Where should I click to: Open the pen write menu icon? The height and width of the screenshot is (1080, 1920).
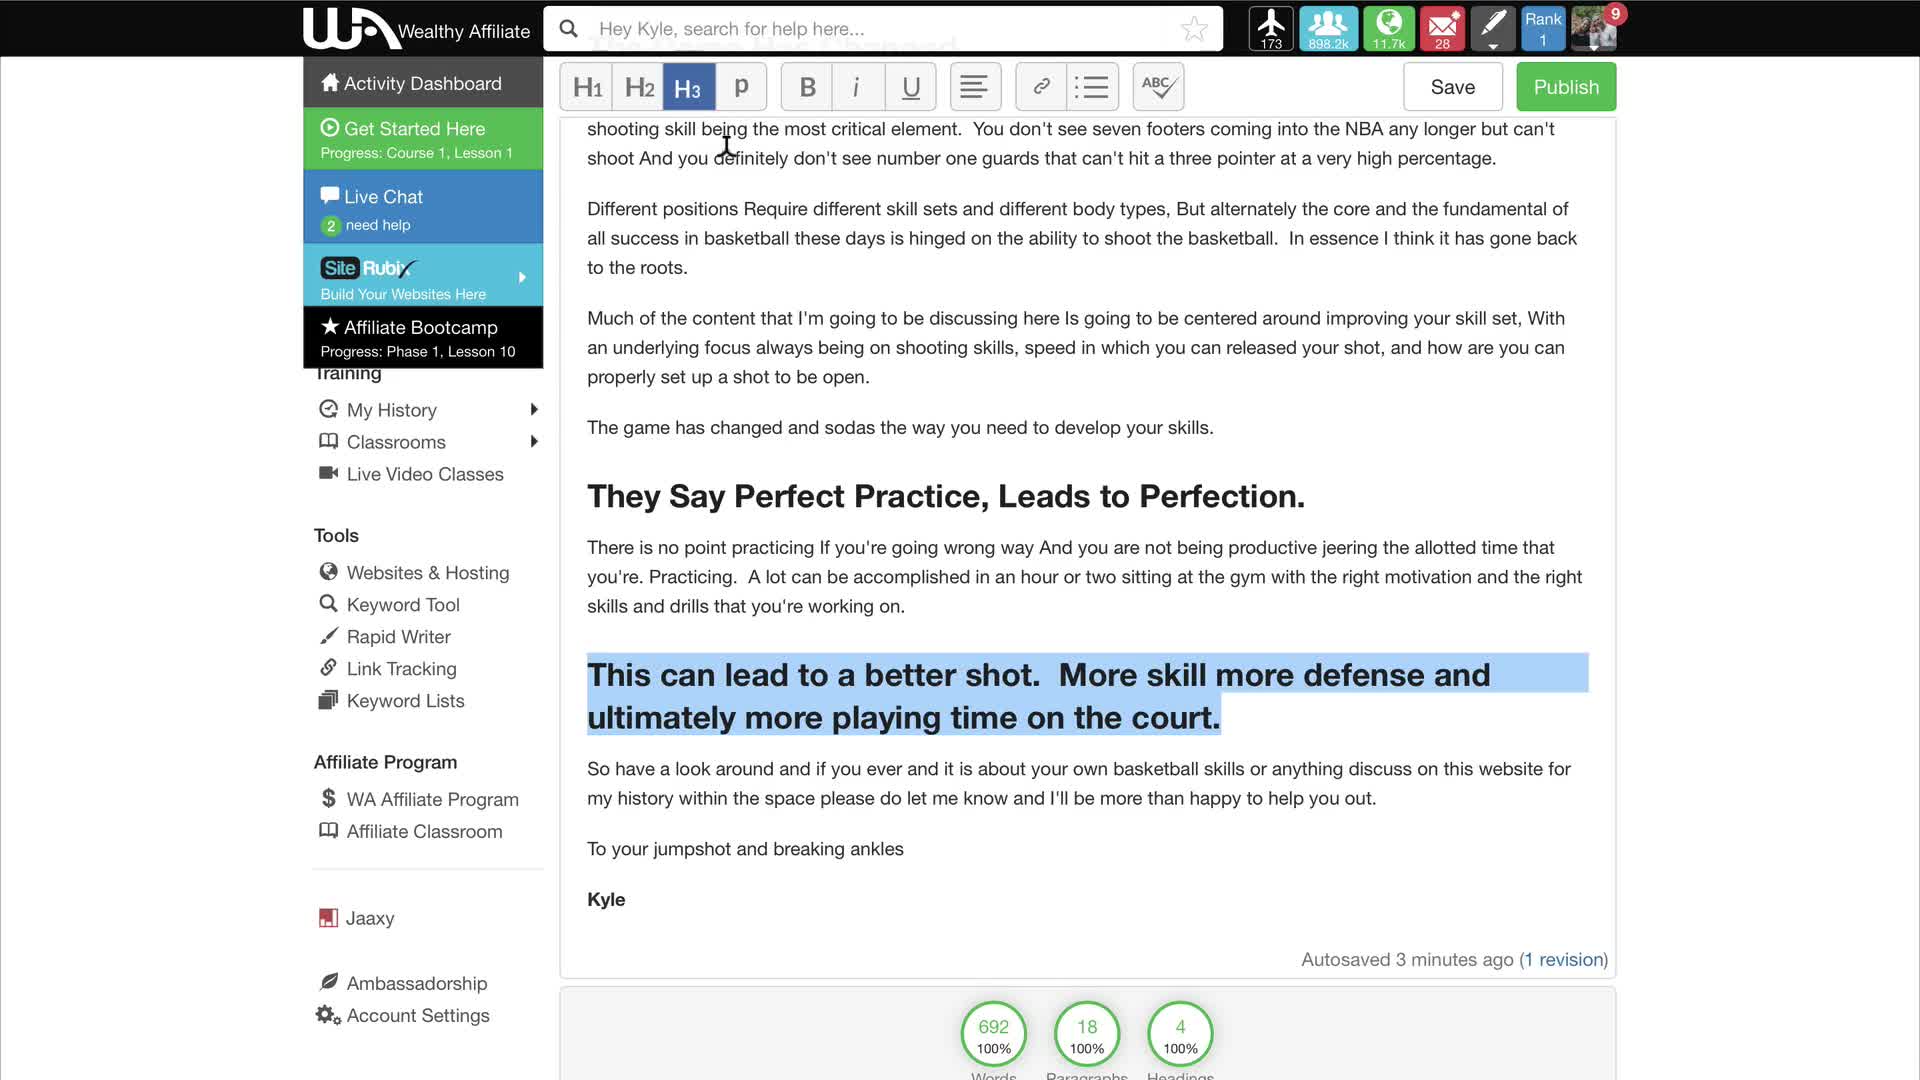1493,28
